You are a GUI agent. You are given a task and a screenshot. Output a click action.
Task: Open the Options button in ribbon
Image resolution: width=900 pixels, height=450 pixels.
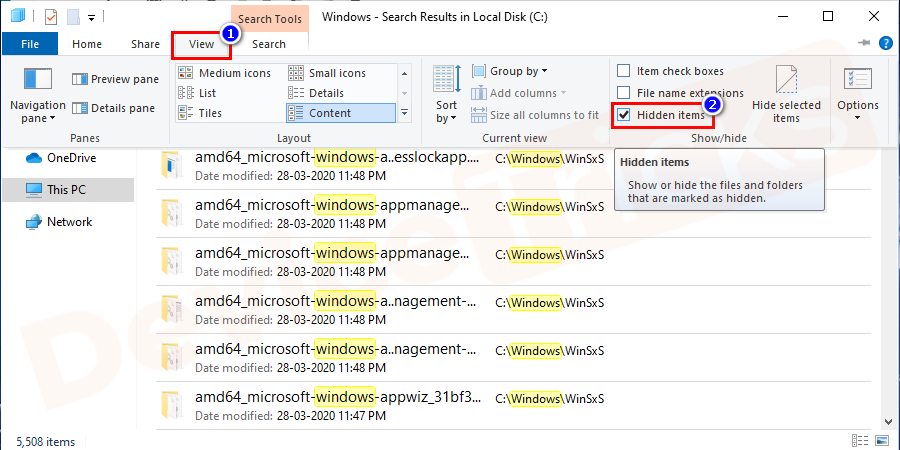(857, 95)
